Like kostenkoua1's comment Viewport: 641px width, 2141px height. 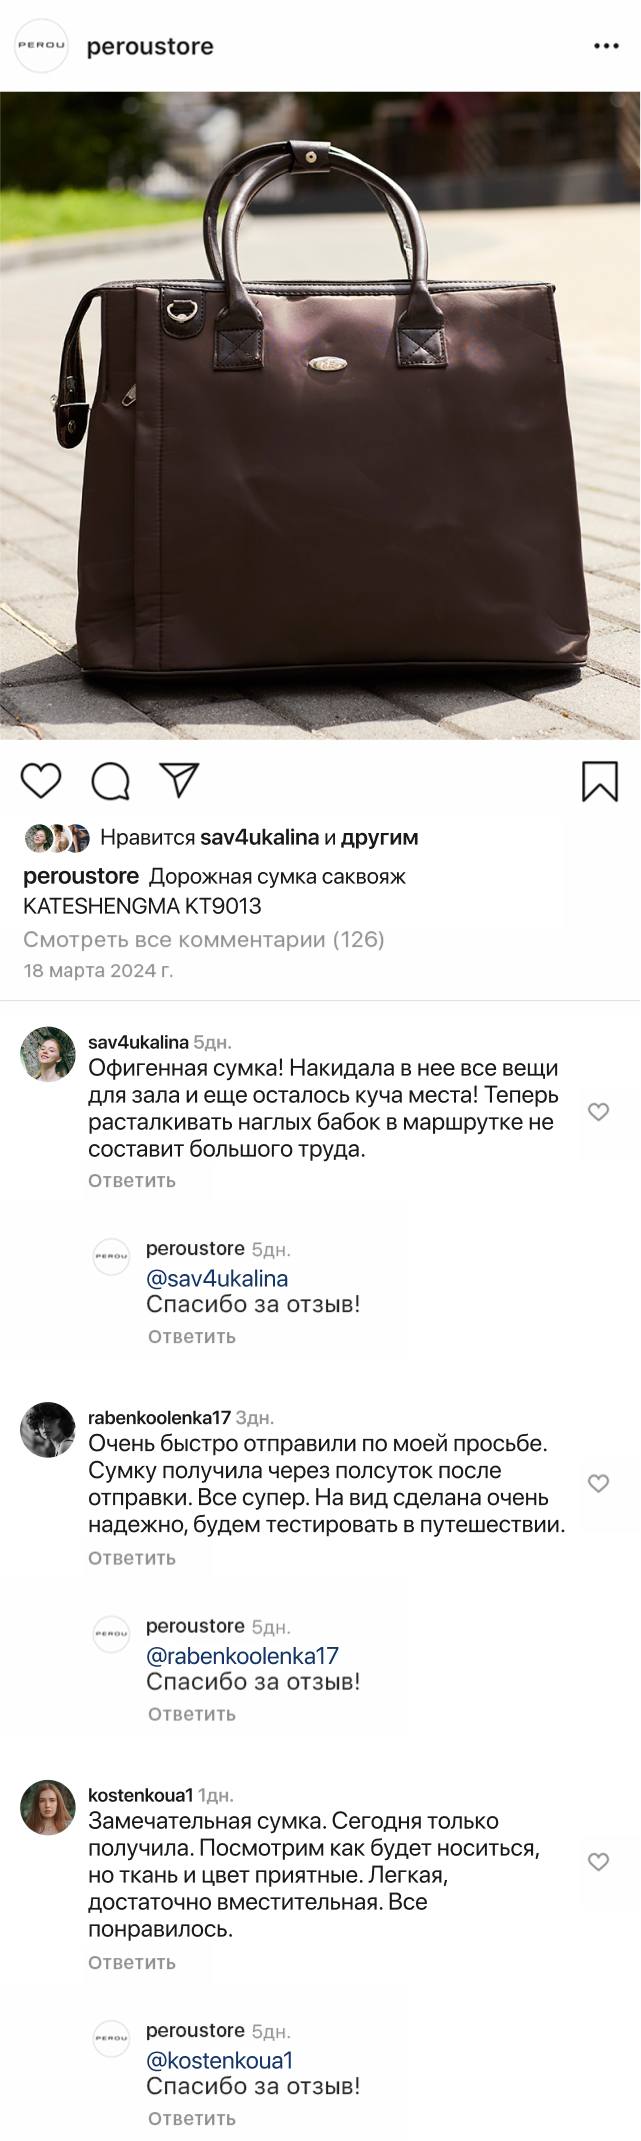(598, 1861)
